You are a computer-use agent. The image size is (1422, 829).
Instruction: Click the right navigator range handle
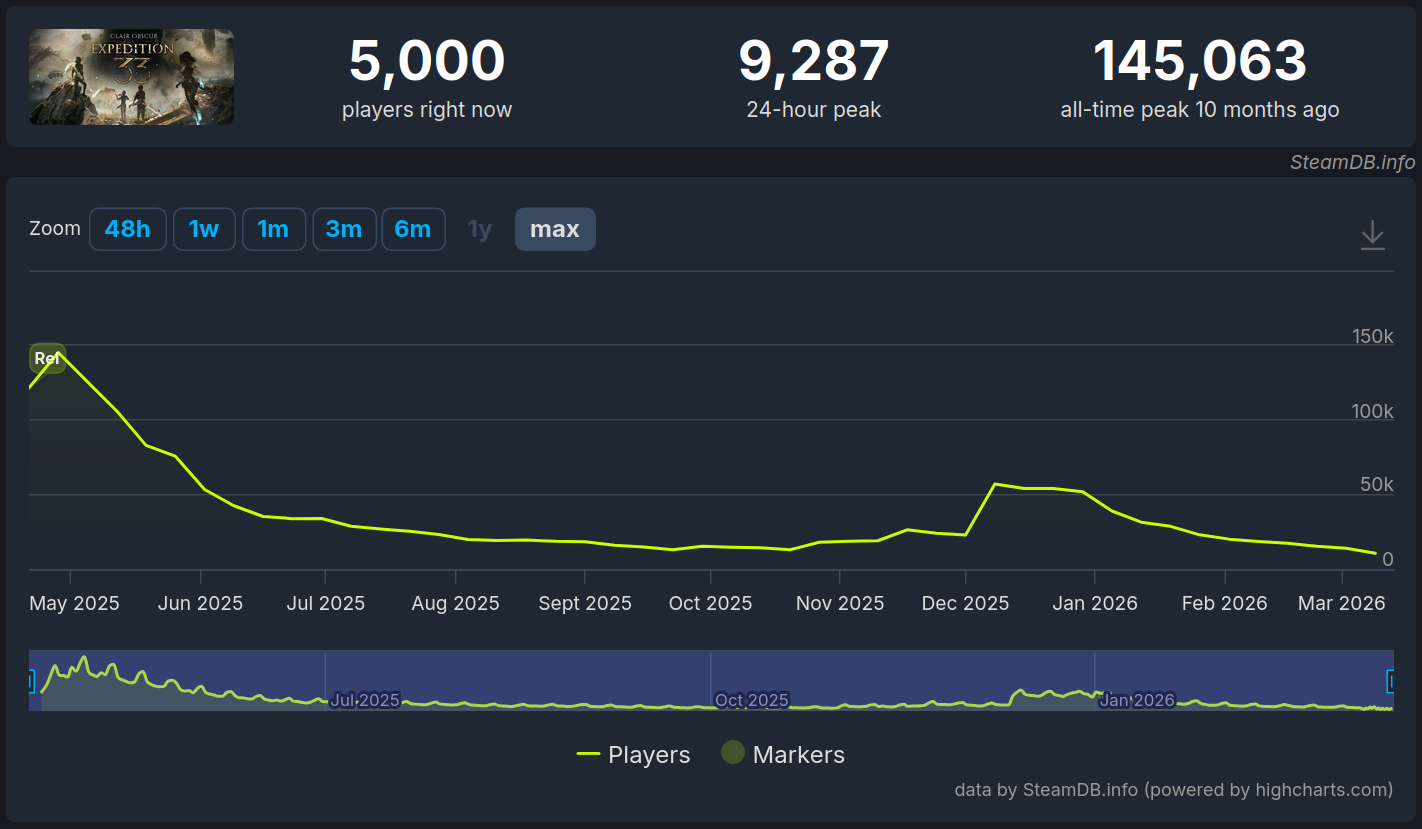(1390, 681)
